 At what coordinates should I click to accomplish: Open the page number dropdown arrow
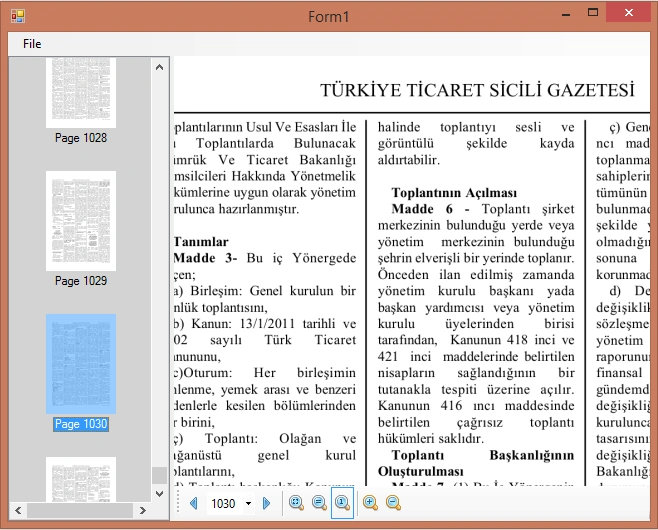coord(248,503)
